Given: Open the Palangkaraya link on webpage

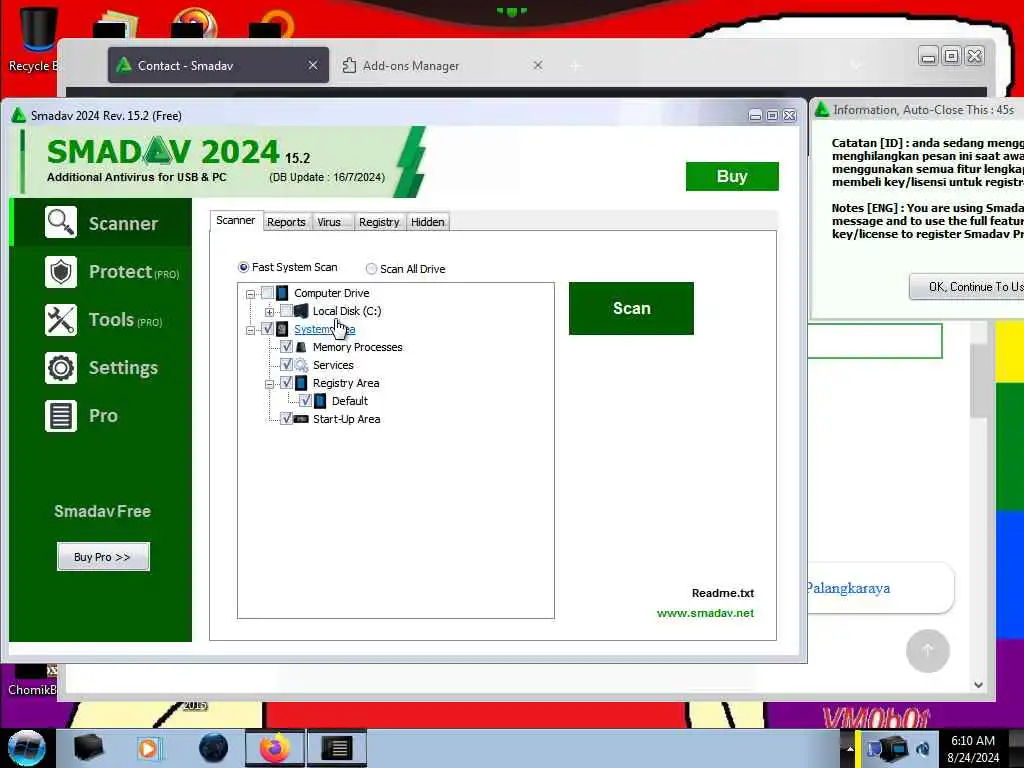Looking at the screenshot, I should pyautogui.click(x=848, y=588).
